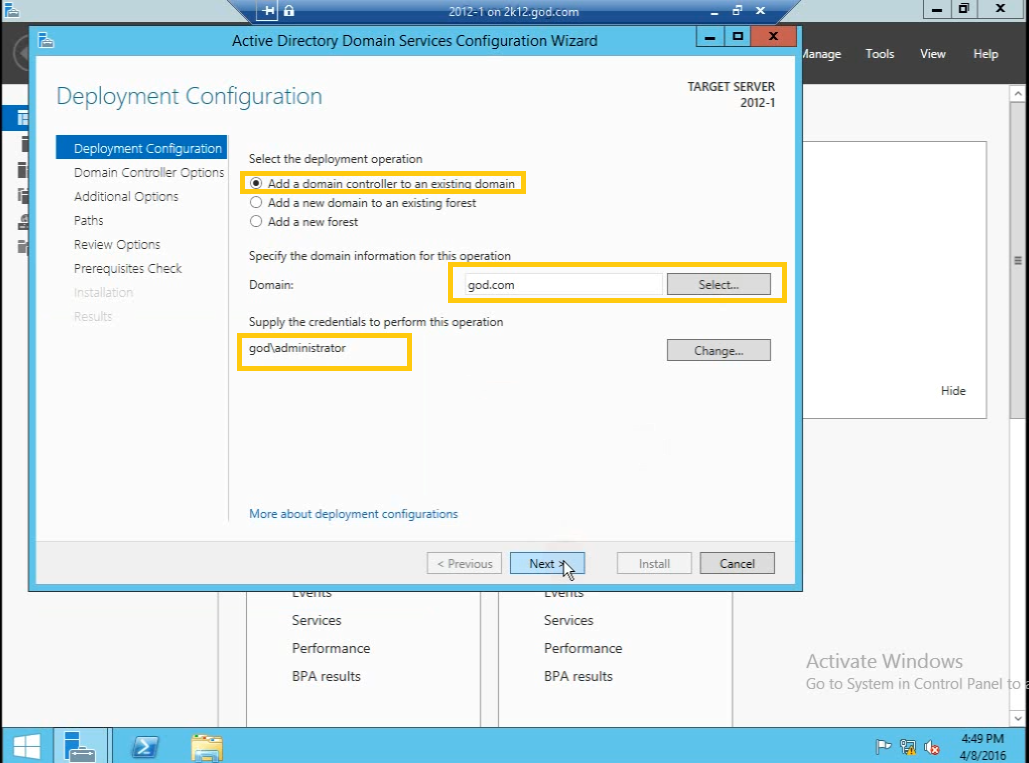Image resolution: width=1029 pixels, height=763 pixels.
Task: Click the Server Manager vertical scrollbar thumb
Action: click(x=1018, y=260)
